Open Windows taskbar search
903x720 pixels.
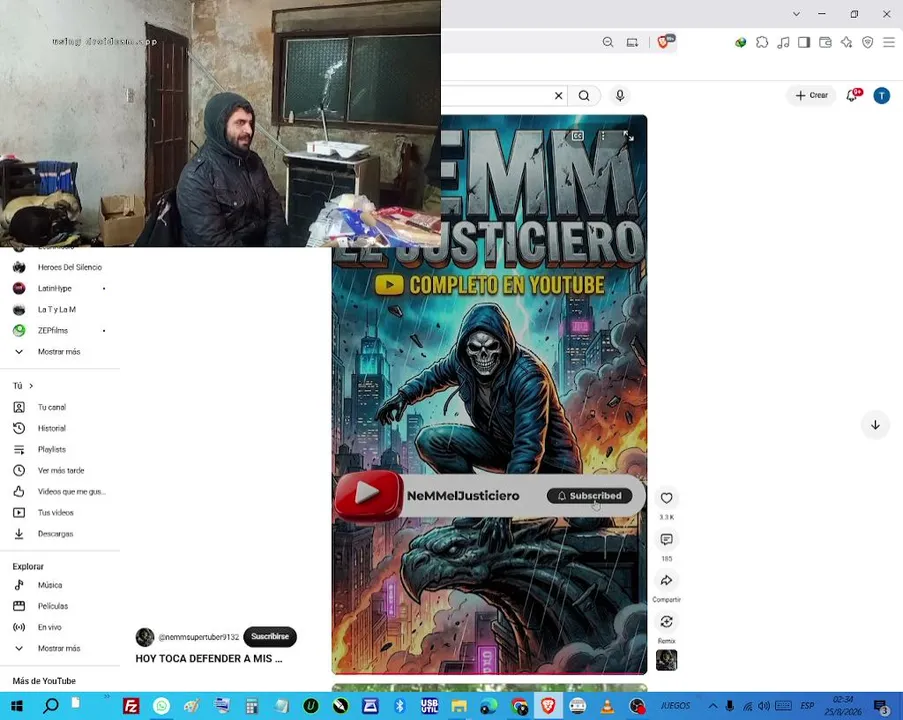click(x=51, y=706)
